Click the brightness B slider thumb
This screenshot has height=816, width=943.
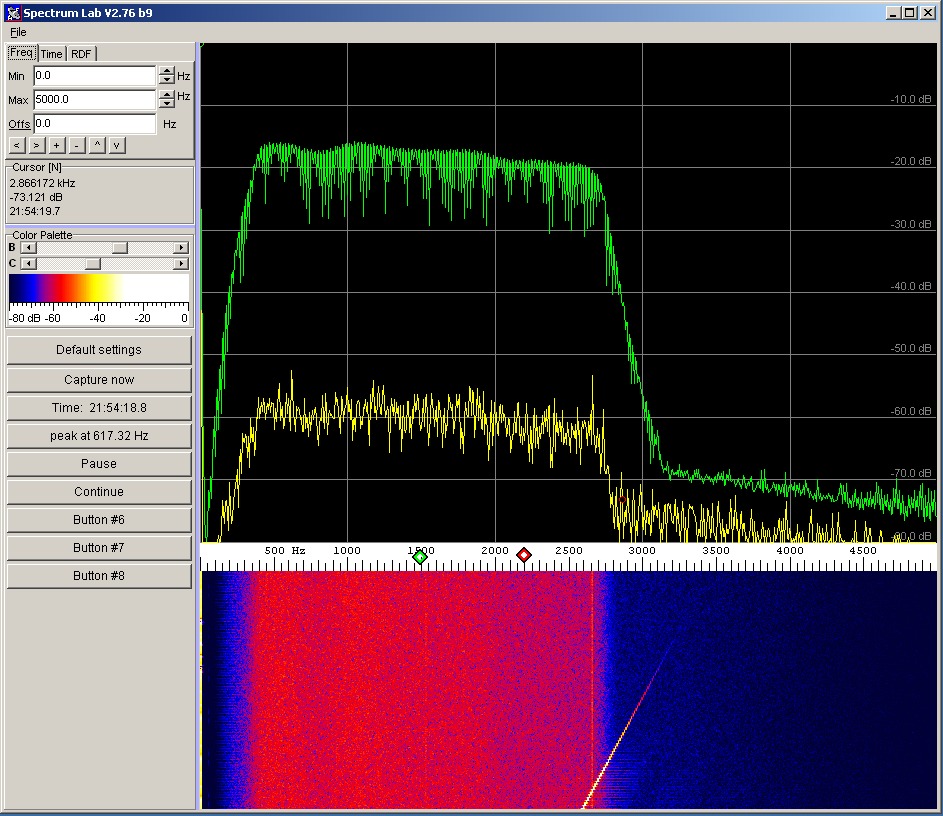pyautogui.click(x=119, y=247)
